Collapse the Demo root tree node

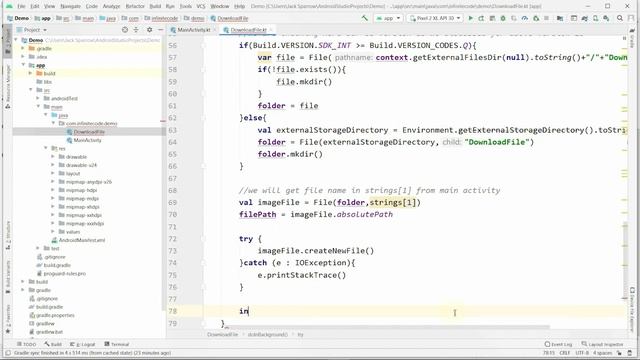point(16,40)
